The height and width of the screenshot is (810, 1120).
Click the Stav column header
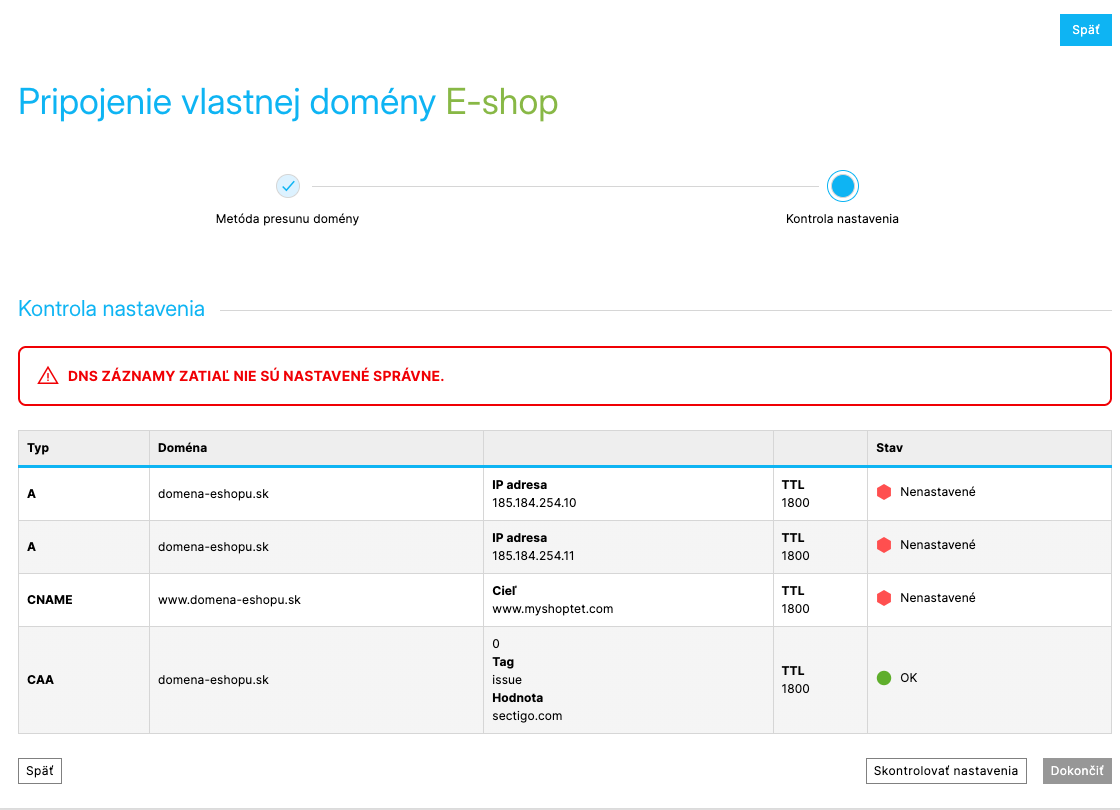[889, 448]
